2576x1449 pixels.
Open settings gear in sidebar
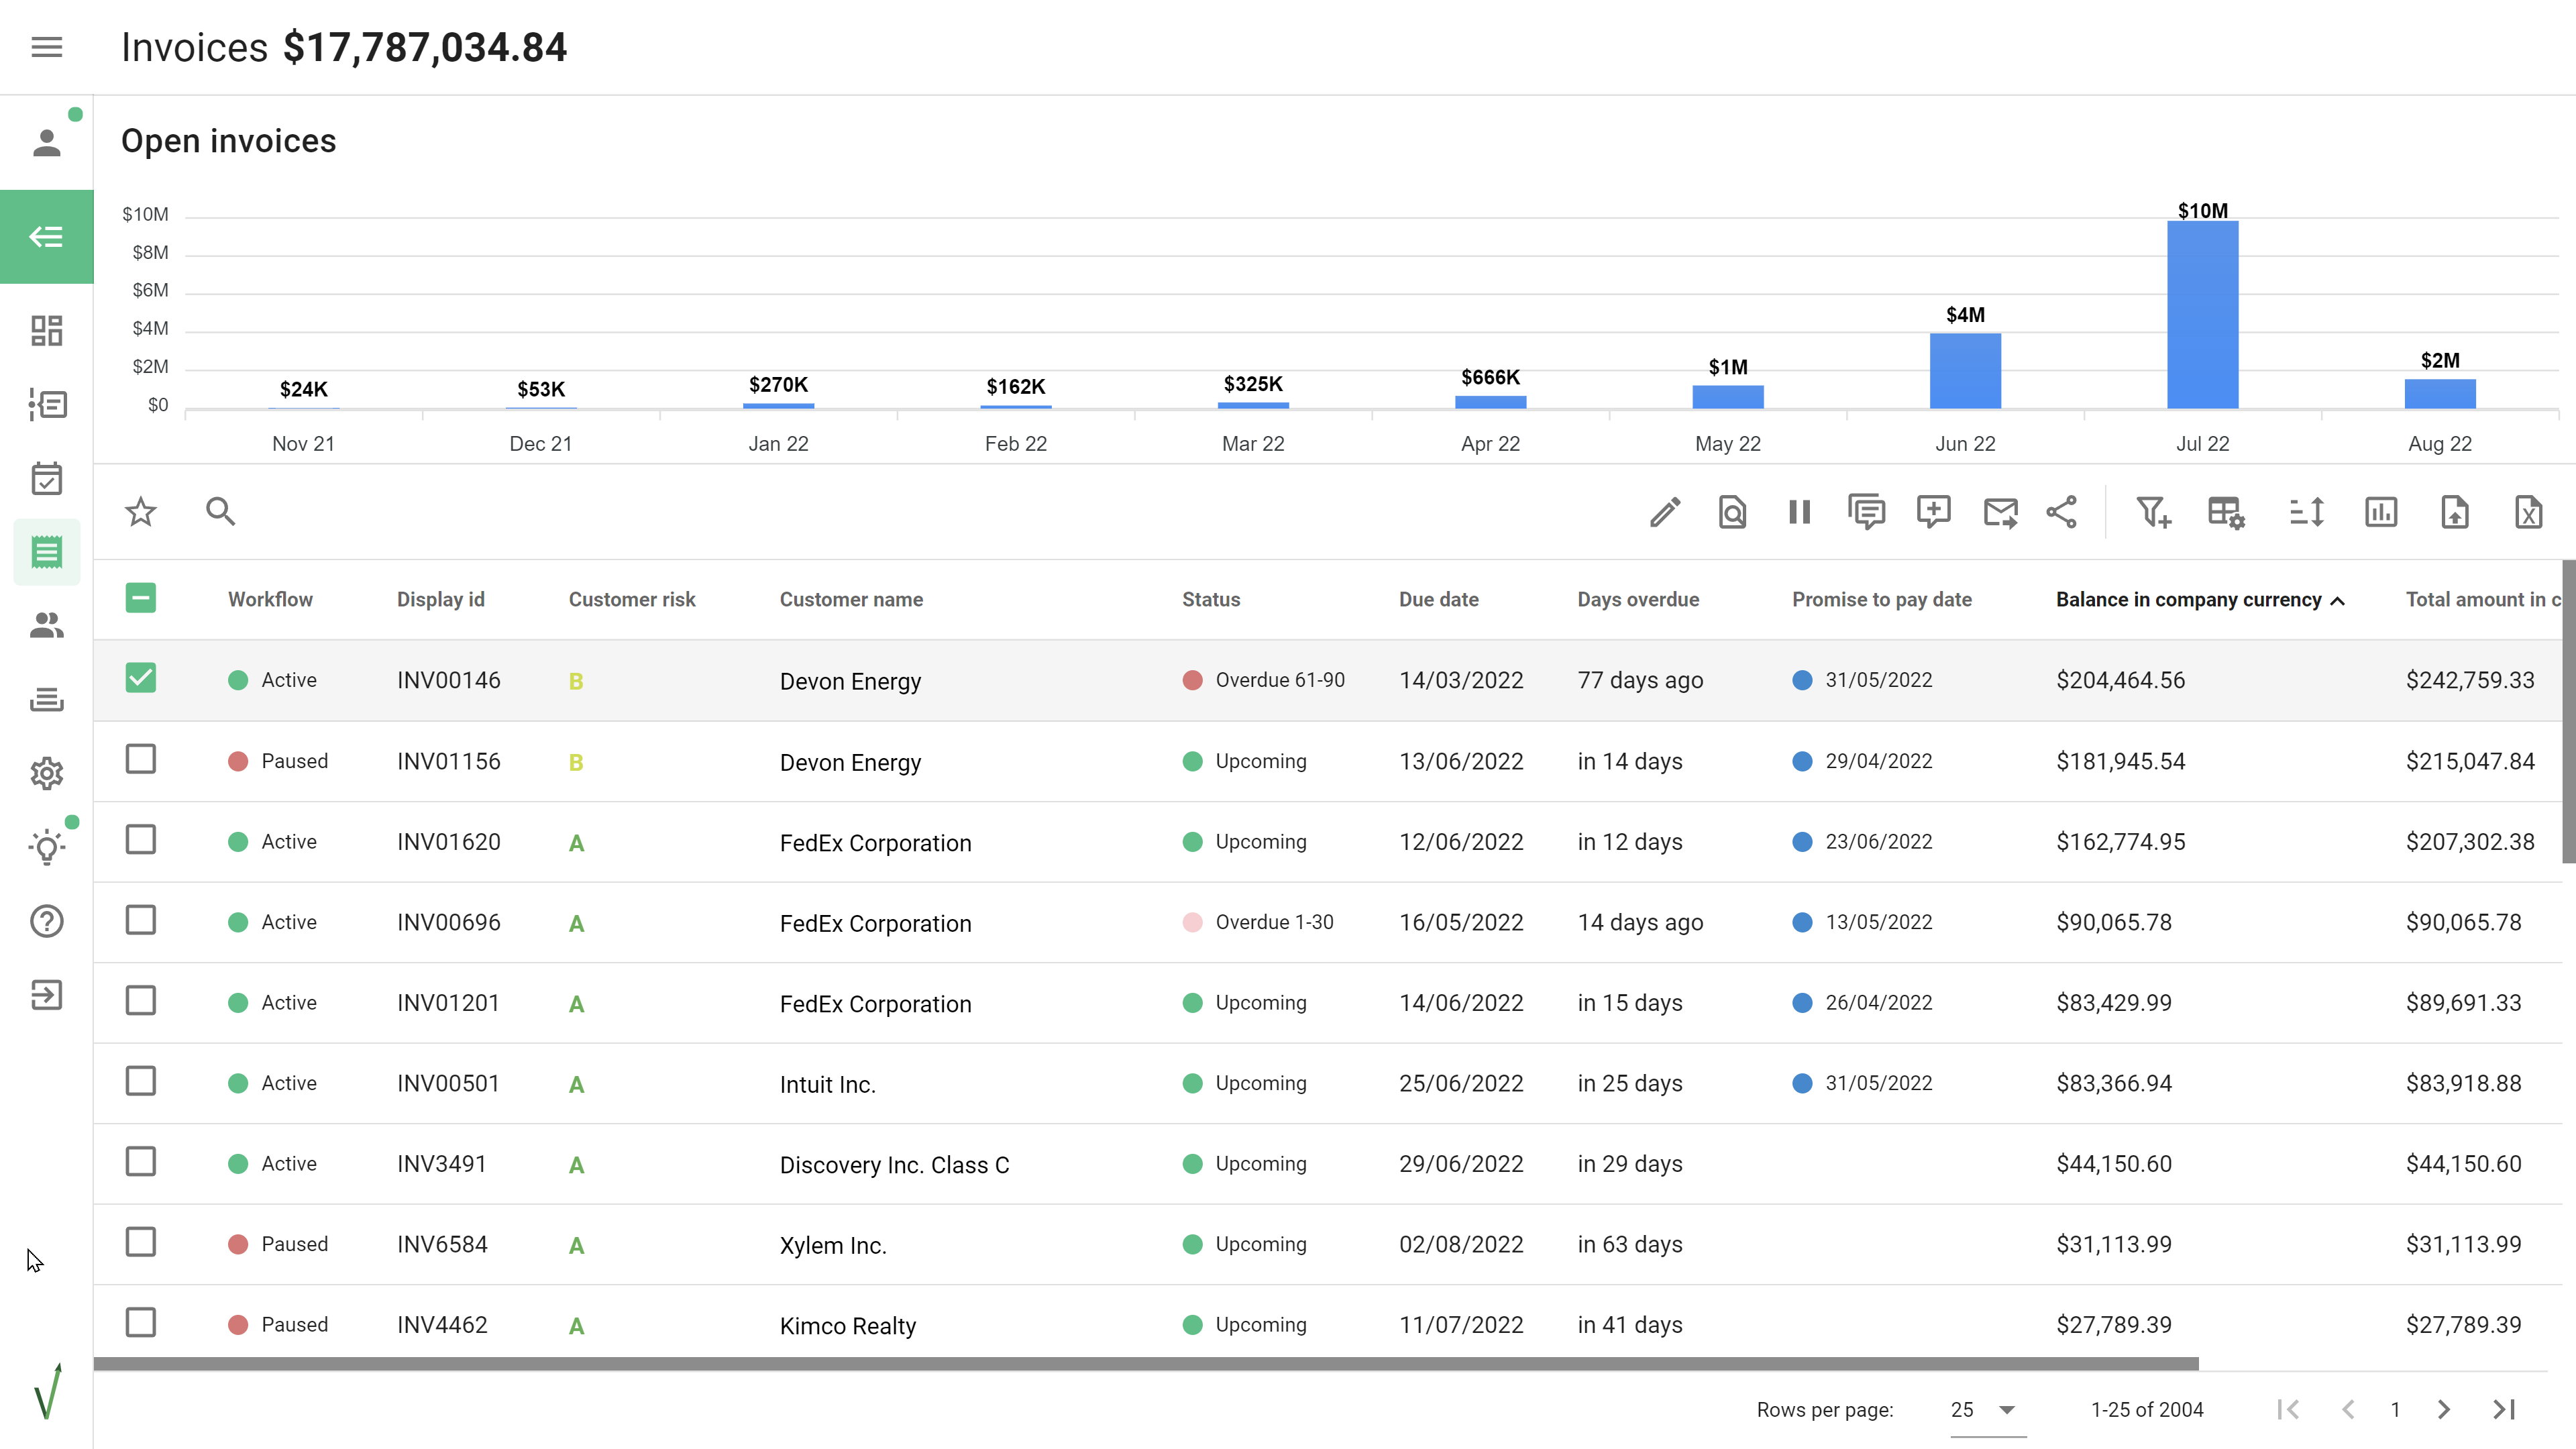[x=47, y=773]
